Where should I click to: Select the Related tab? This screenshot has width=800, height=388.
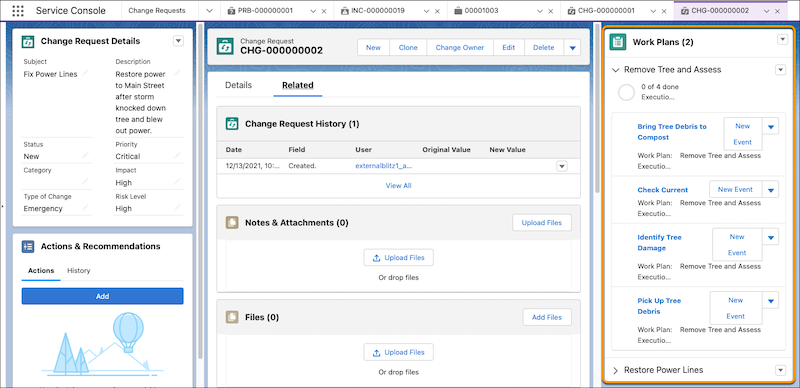[298, 85]
